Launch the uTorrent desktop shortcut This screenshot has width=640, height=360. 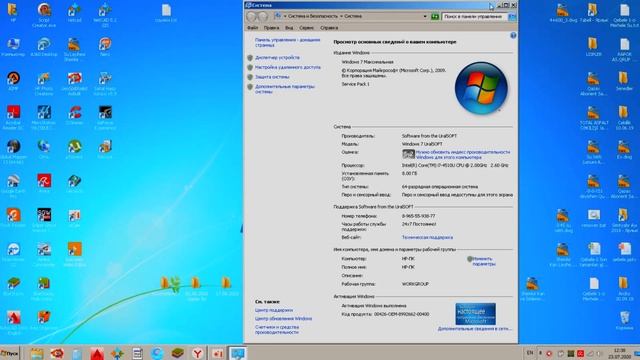75,149
